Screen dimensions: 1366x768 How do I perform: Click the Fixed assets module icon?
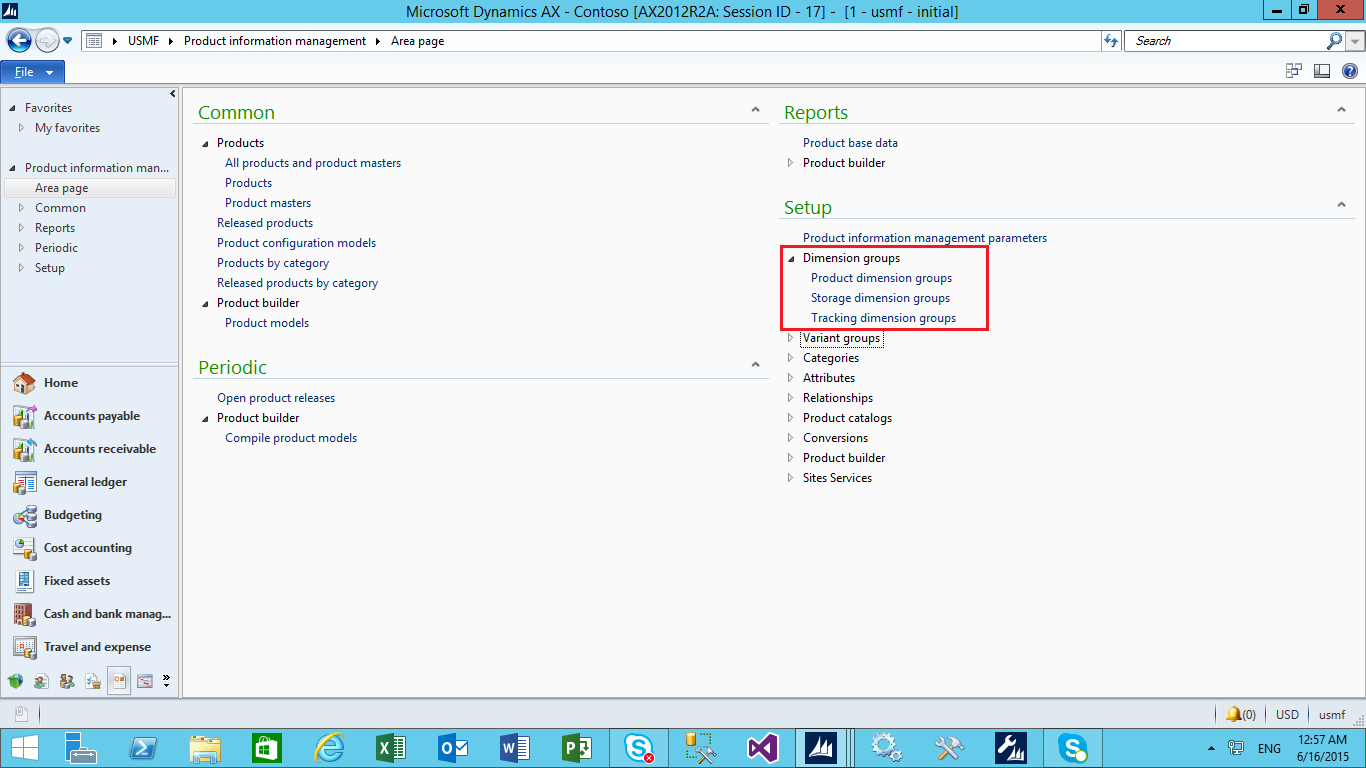(x=25, y=581)
